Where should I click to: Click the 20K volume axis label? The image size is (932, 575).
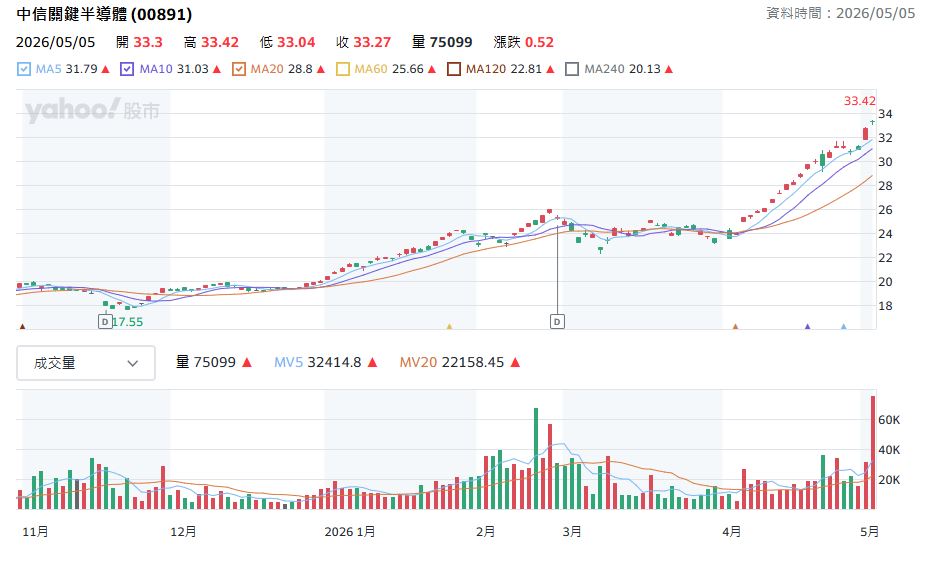[x=889, y=480]
